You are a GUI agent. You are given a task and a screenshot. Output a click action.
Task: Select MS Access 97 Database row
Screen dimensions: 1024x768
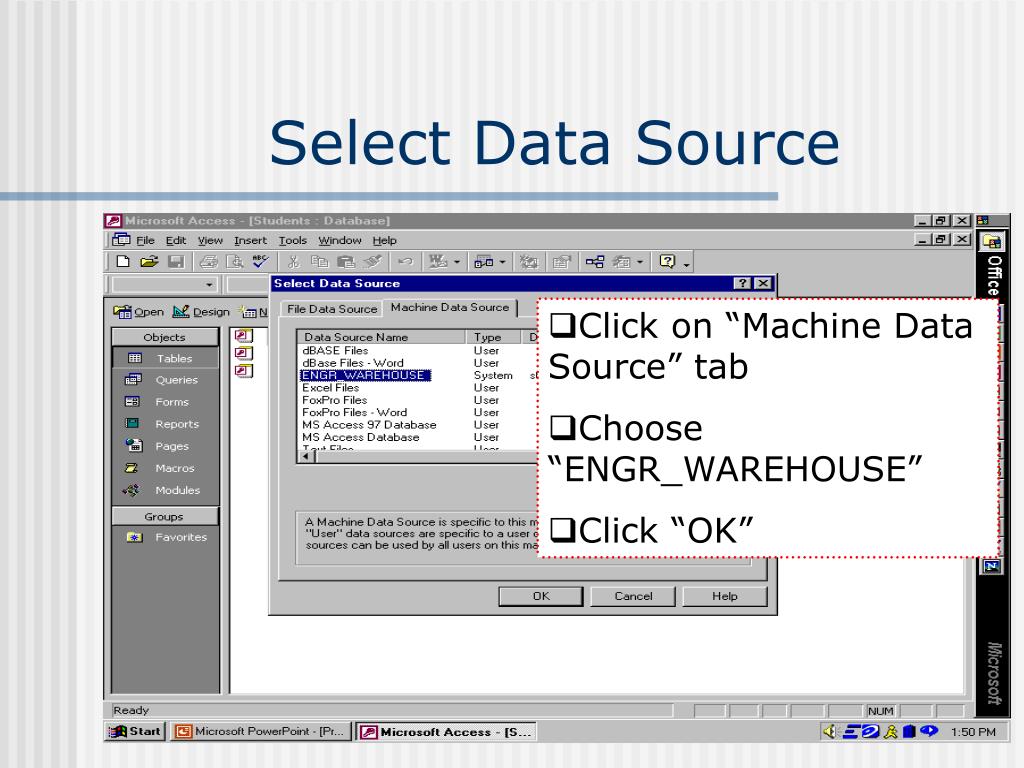click(369, 425)
